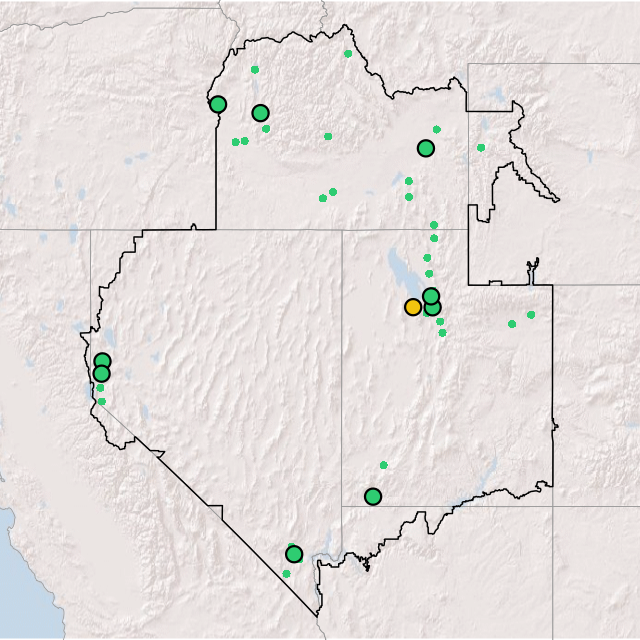Select the large green marker below the small southern dot
The height and width of the screenshot is (640, 640).
point(373,497)
